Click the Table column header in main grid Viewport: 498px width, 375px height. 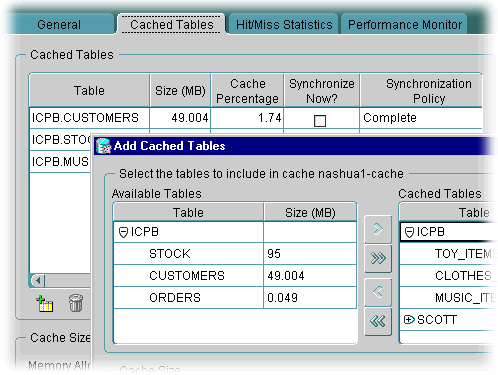pyautogui.click(x=89, y=91)
